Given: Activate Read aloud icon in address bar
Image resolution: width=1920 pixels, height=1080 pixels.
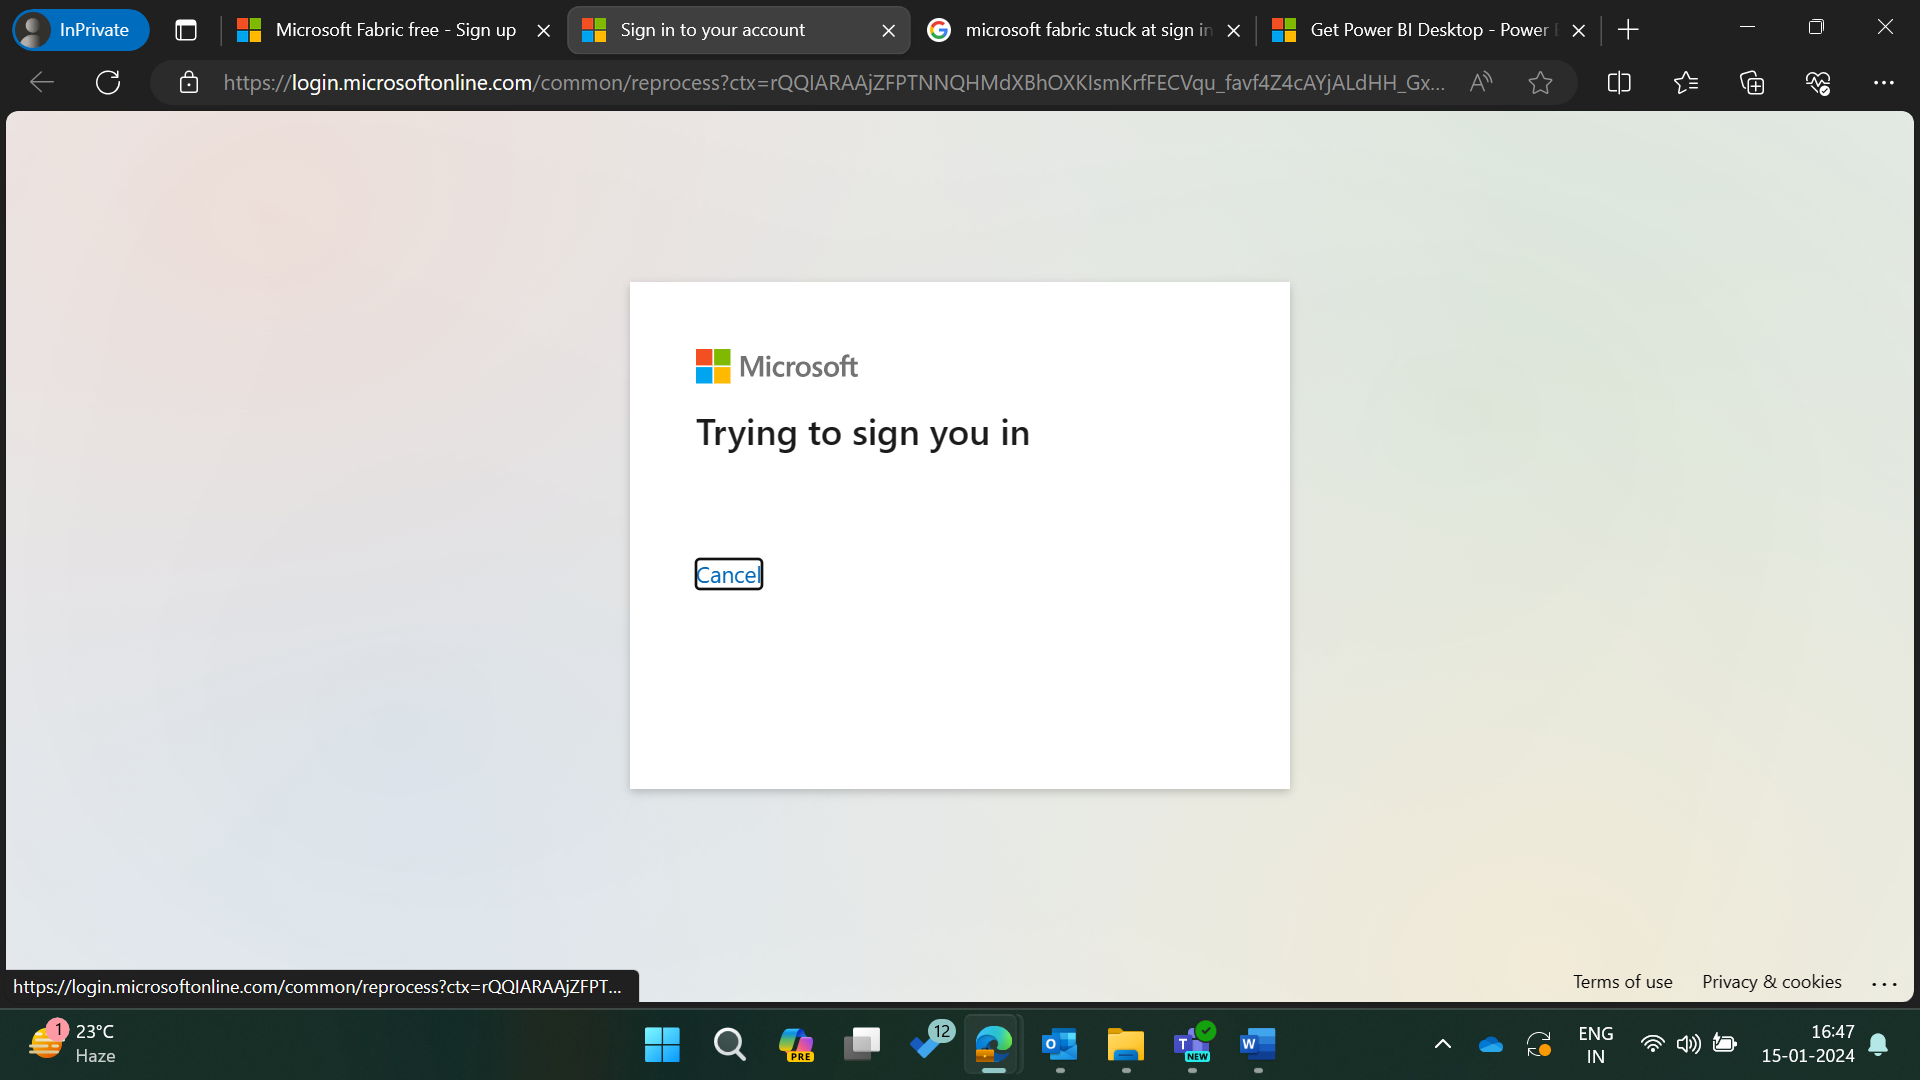Looking at the screenshot, I should pyautogui.click(x=1481, y=83).
